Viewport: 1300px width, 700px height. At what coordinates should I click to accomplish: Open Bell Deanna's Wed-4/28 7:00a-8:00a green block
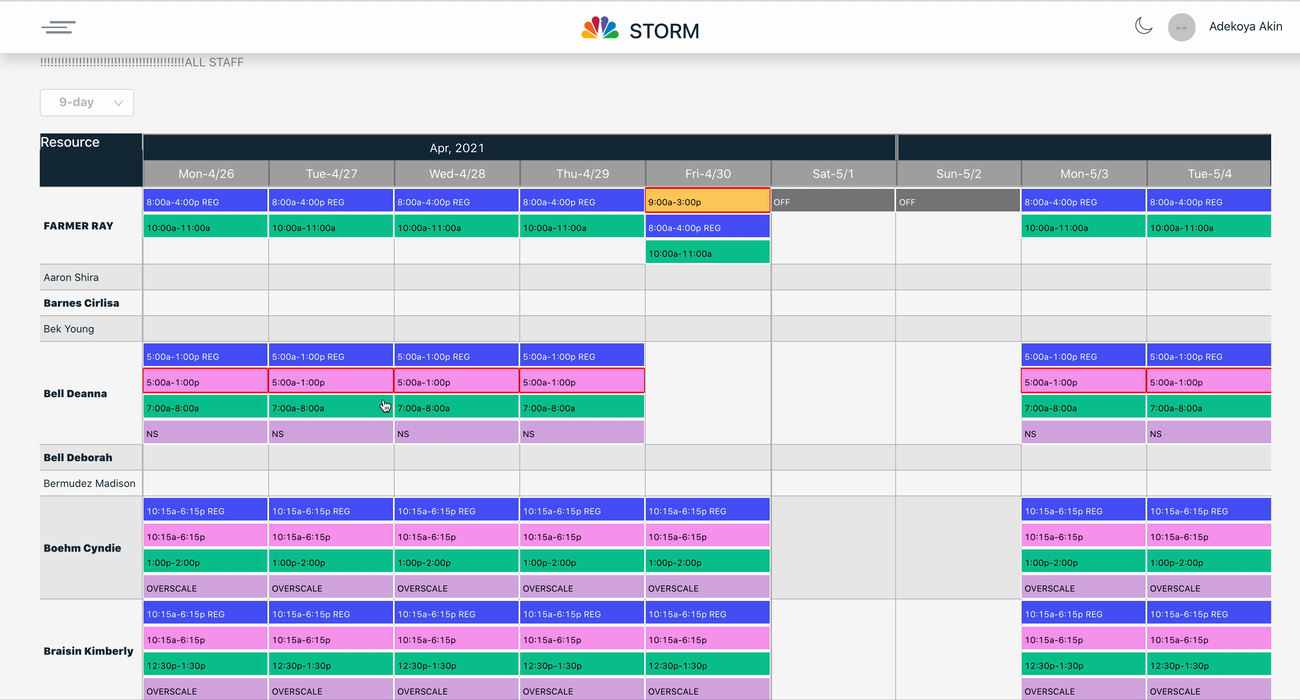click(x=457, y=408)
